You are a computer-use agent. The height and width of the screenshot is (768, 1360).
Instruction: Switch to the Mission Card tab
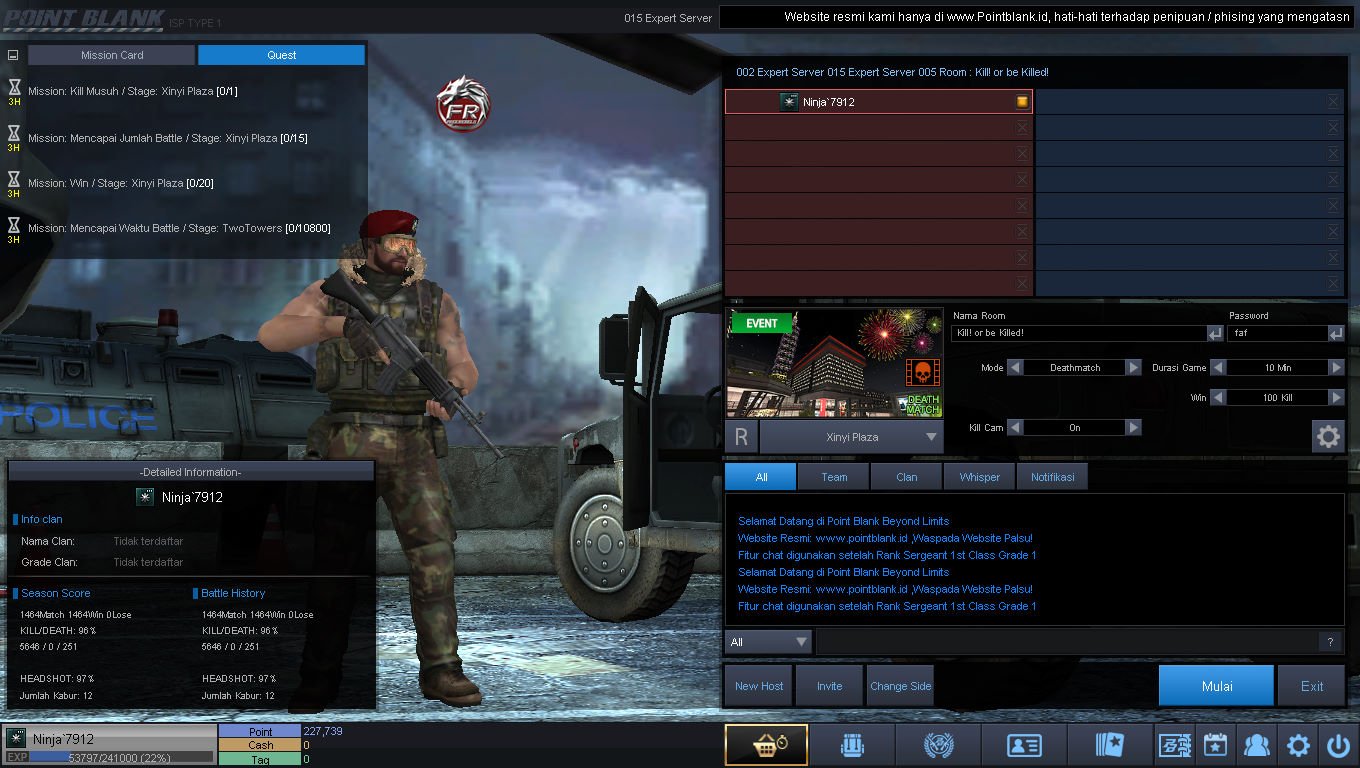coord(112,55)
